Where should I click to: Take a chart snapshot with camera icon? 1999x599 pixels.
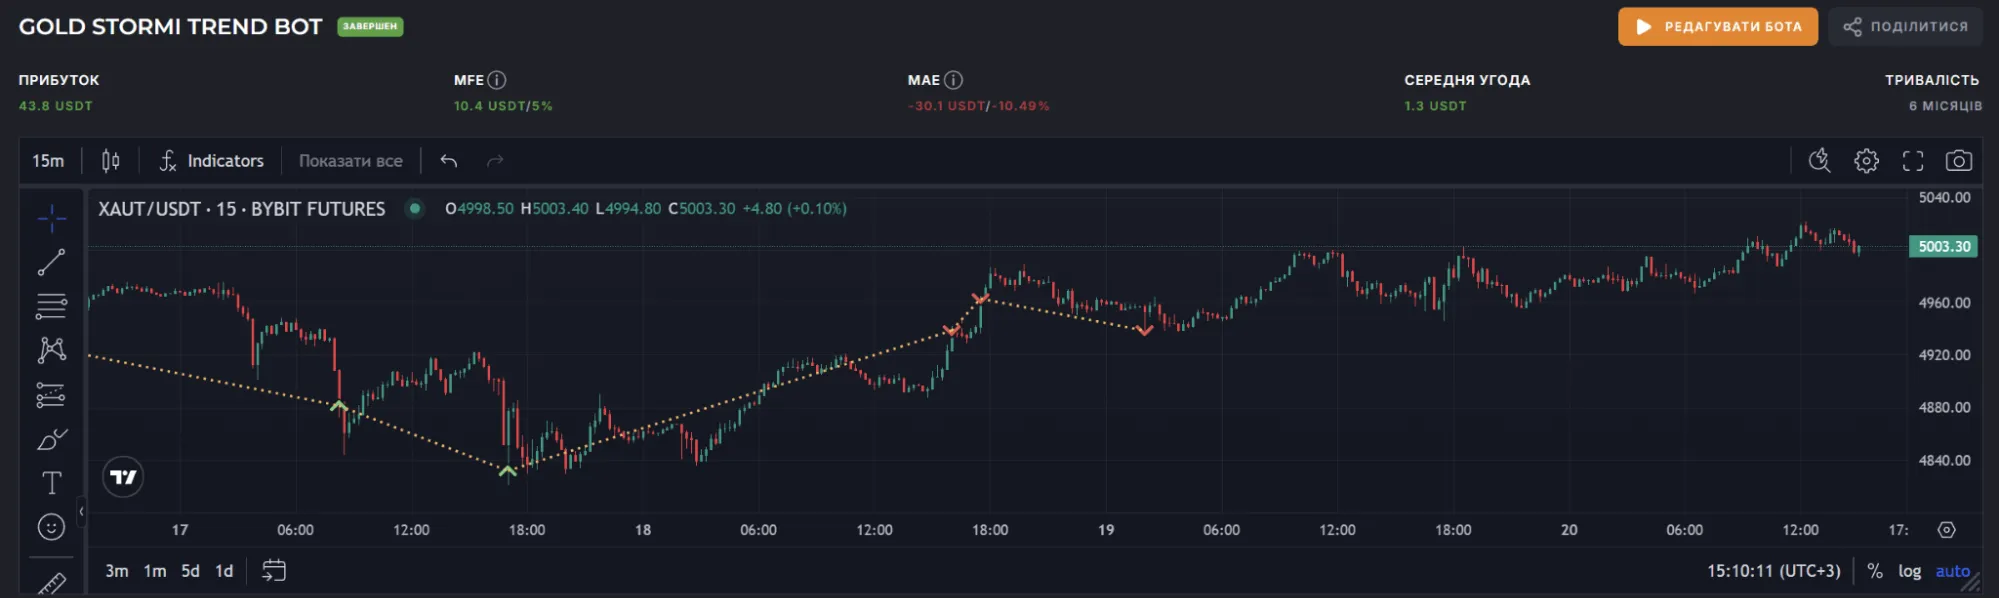tap(1958, 161)
